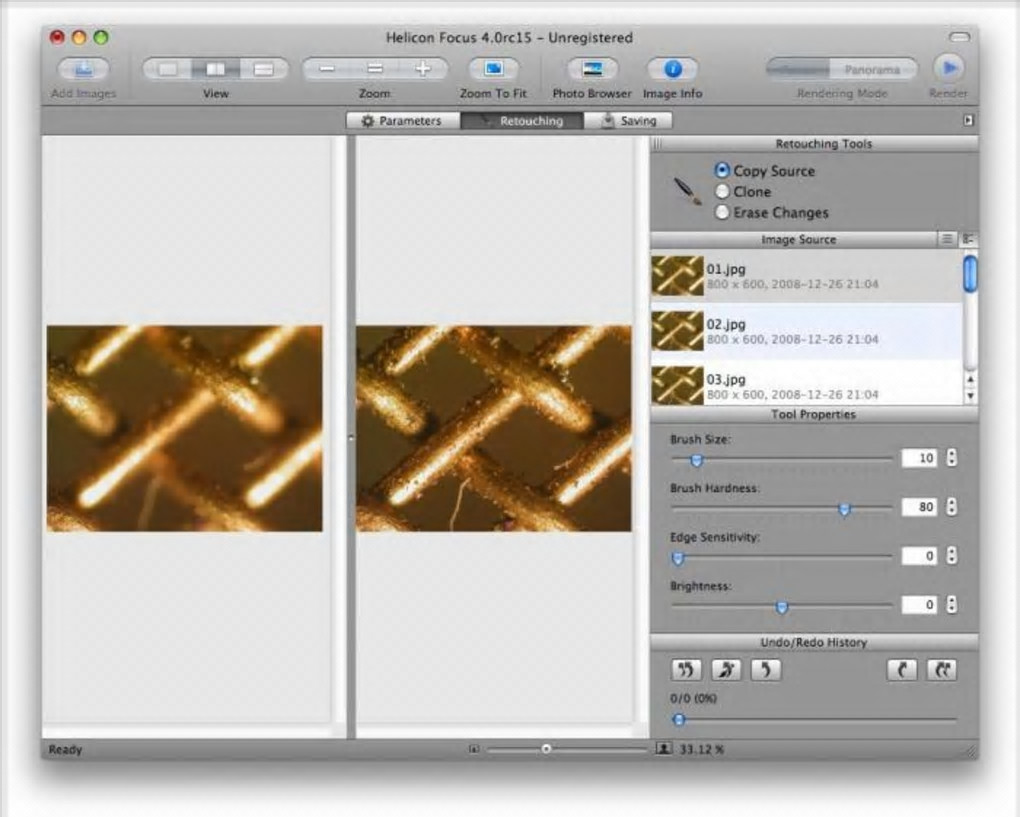Choose the Clone retouching option

723,192
